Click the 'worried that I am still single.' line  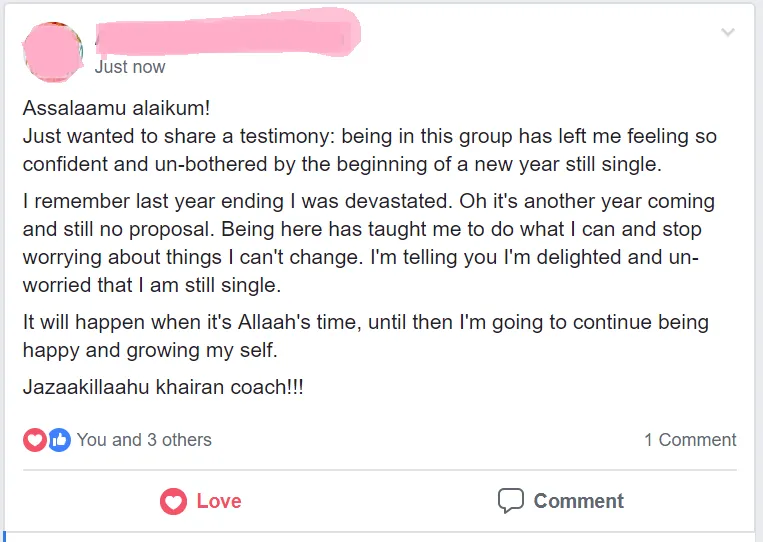[152, 285]
